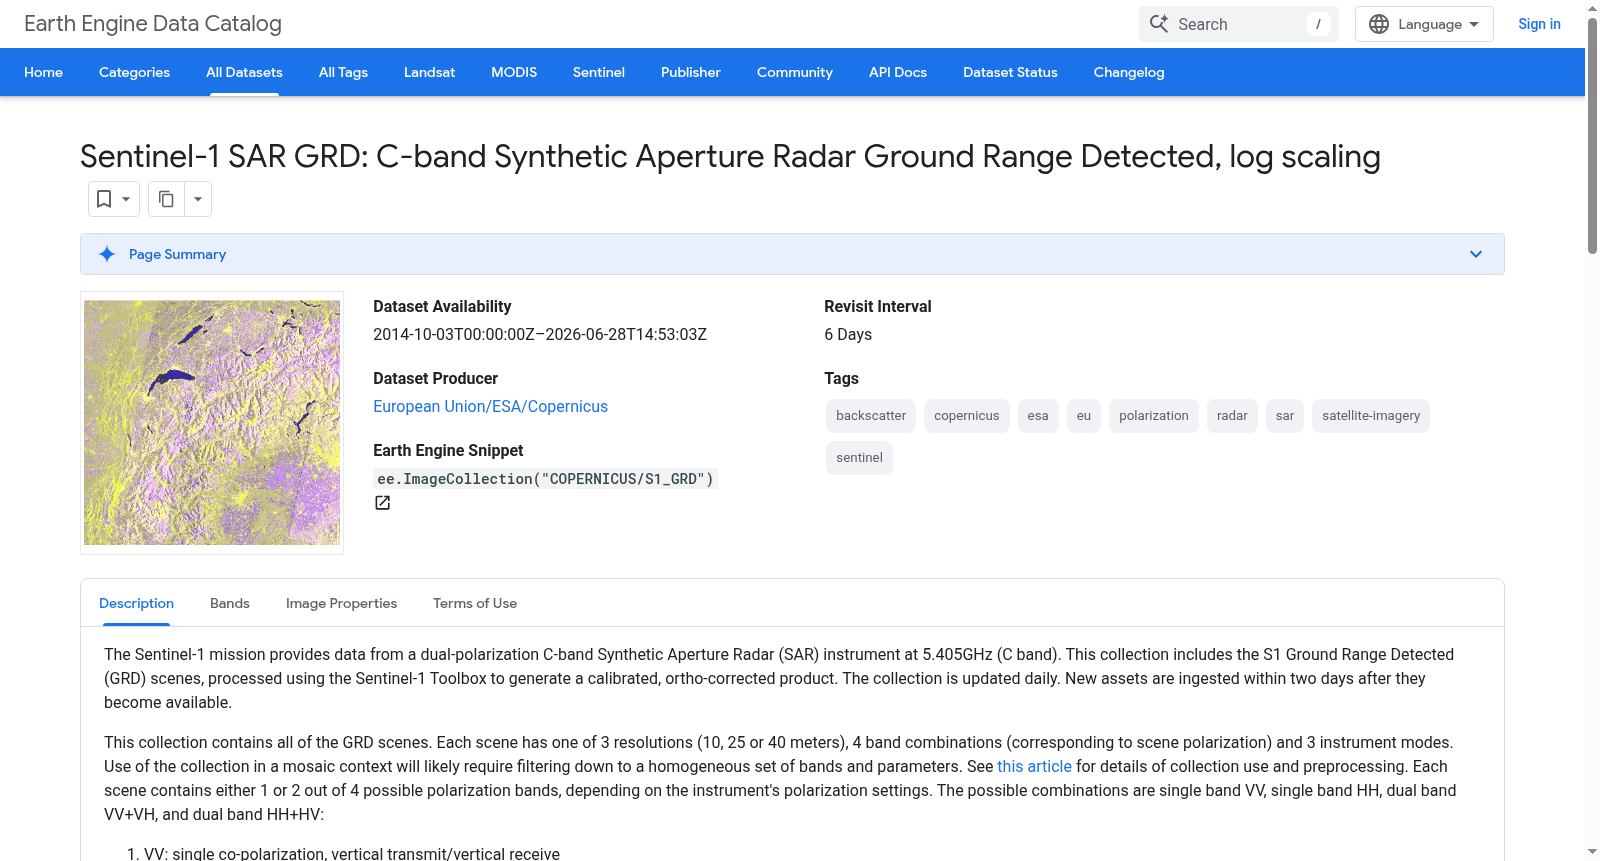Screen dimensions: 1600x861
Task: Open the MODIS section
Action: pos(514,72)
